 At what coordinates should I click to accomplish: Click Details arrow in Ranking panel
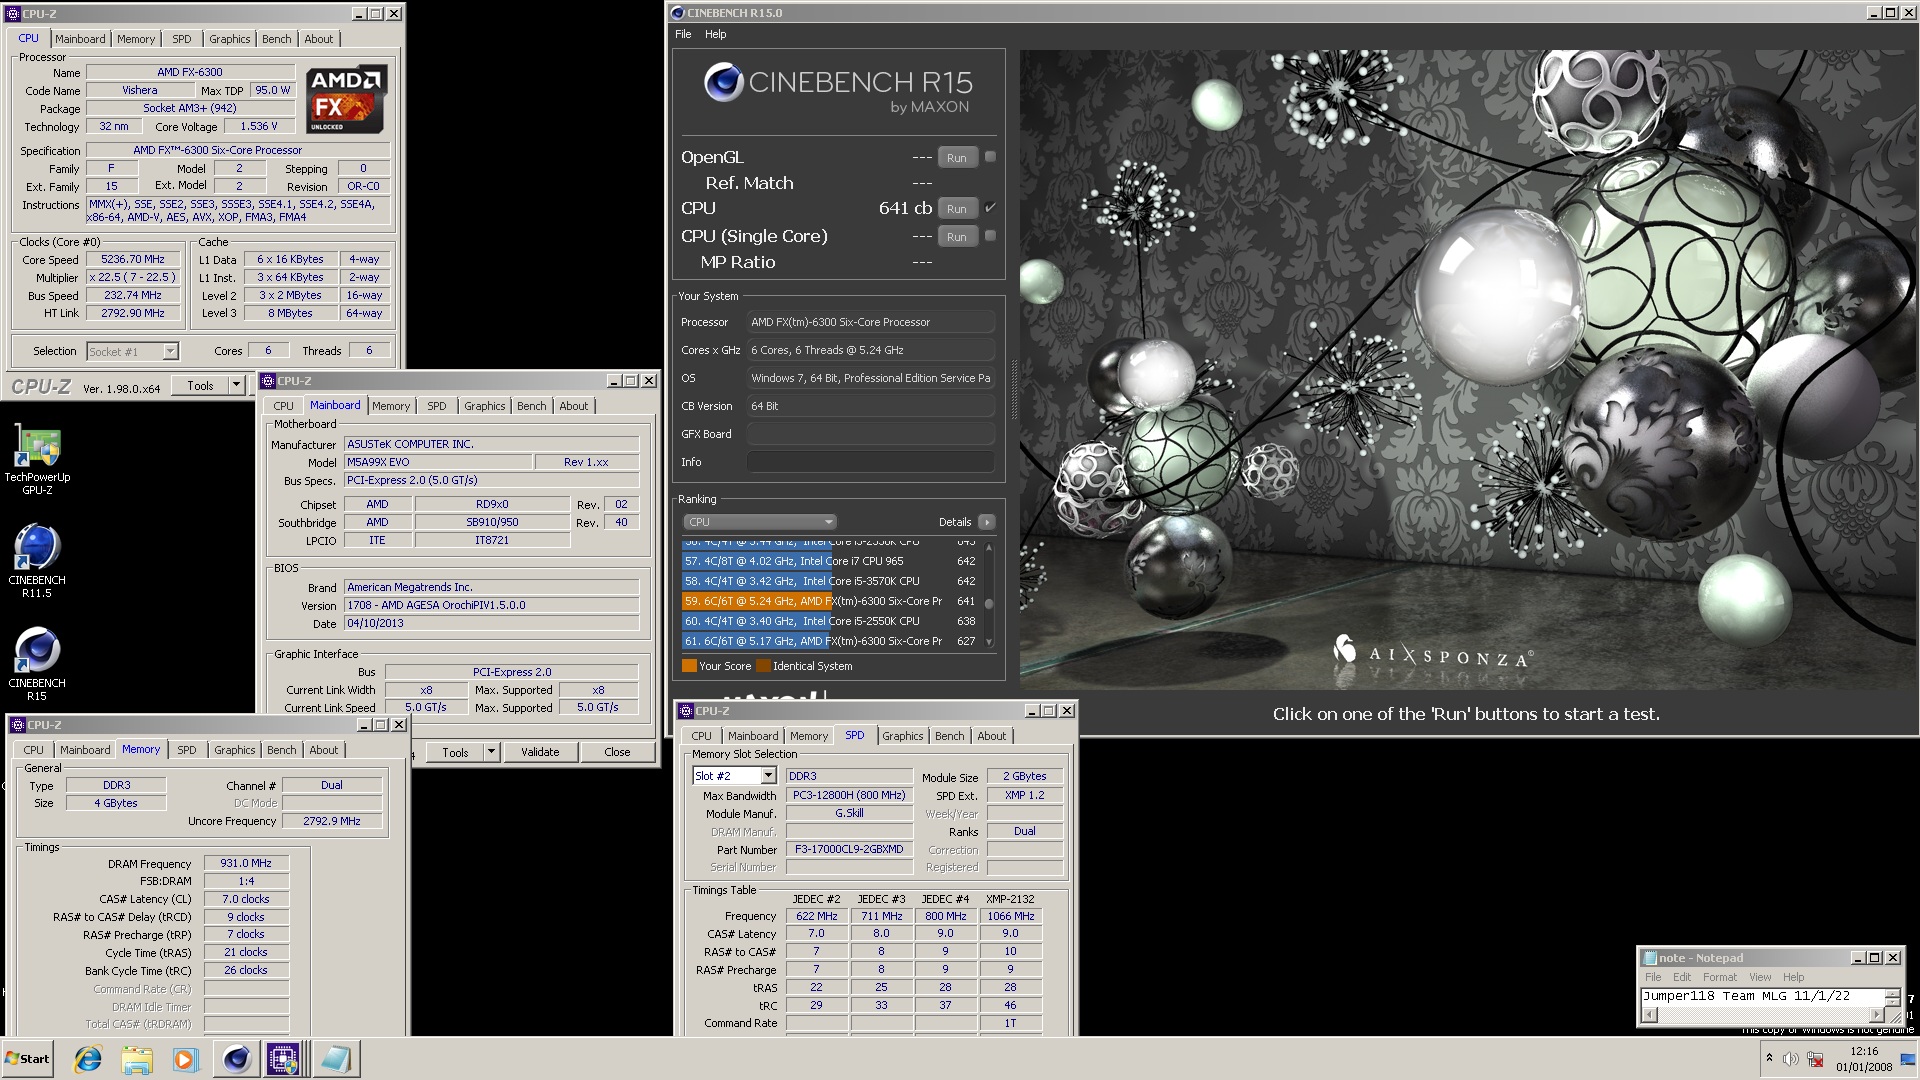click(x=986, y=522)
